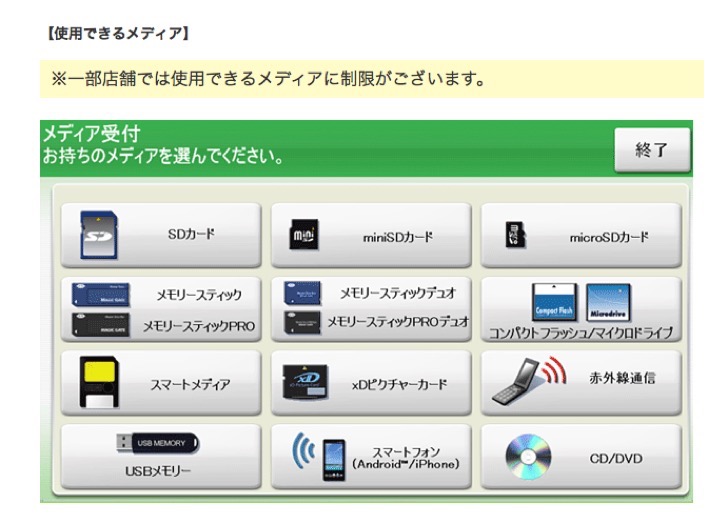Image resolution: width=728 pixels, height=524 pixels.
Task: Select the Memory Stick Duo icon
Action: pyautogui.click(x=303, y=292)
